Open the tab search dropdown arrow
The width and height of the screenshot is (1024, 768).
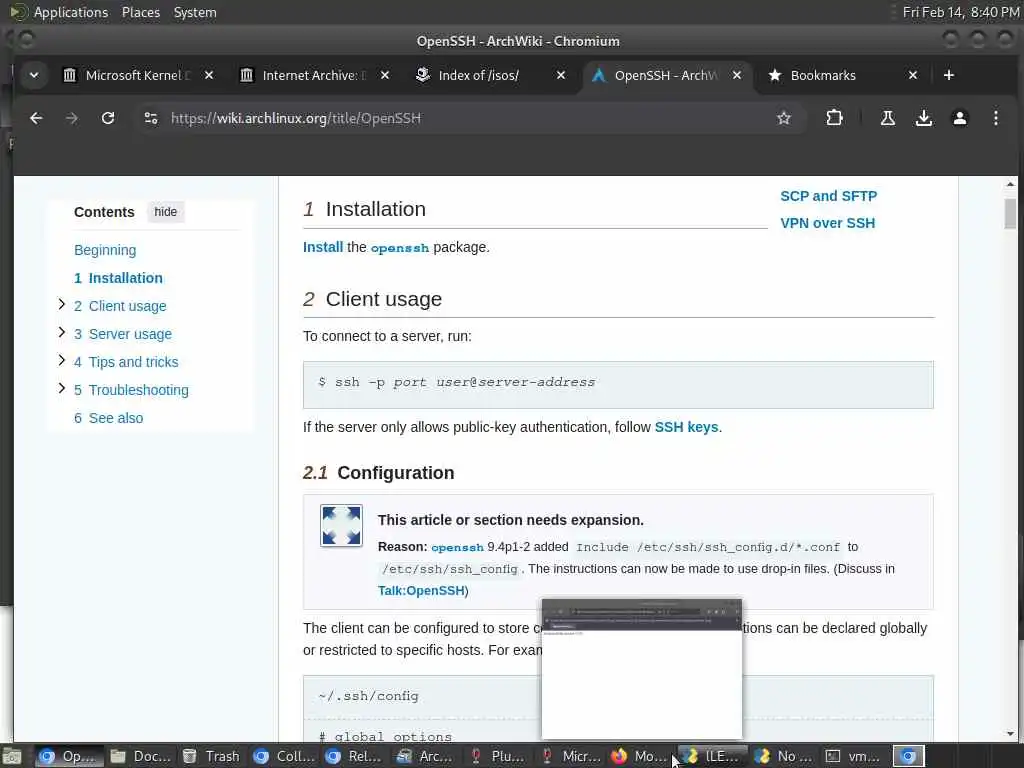(34, 75)
